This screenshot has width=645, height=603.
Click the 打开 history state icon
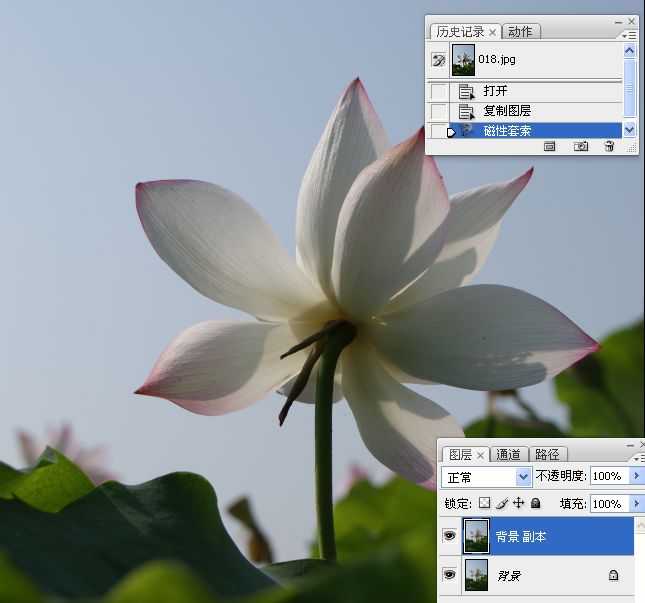point(466,91)
